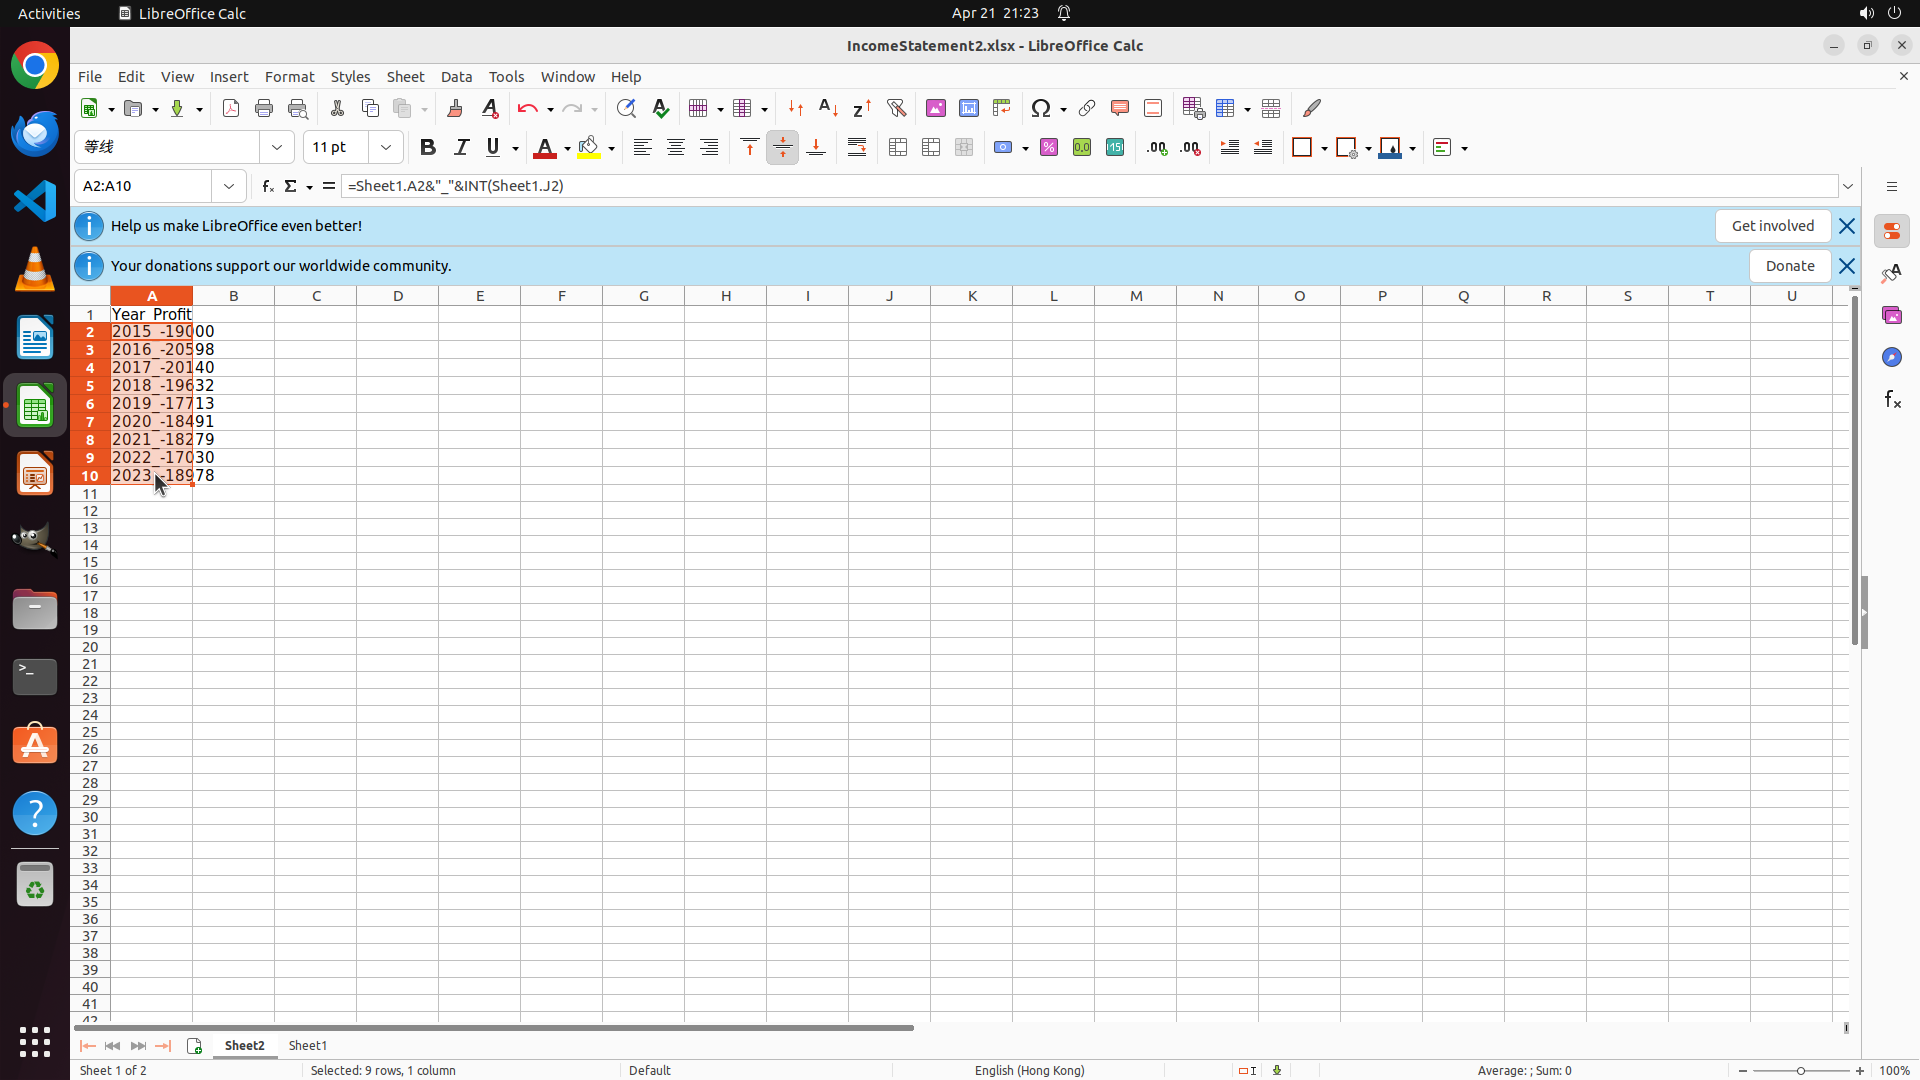
Task: Switch to the Sheet1 tab
Action: 307,1046
